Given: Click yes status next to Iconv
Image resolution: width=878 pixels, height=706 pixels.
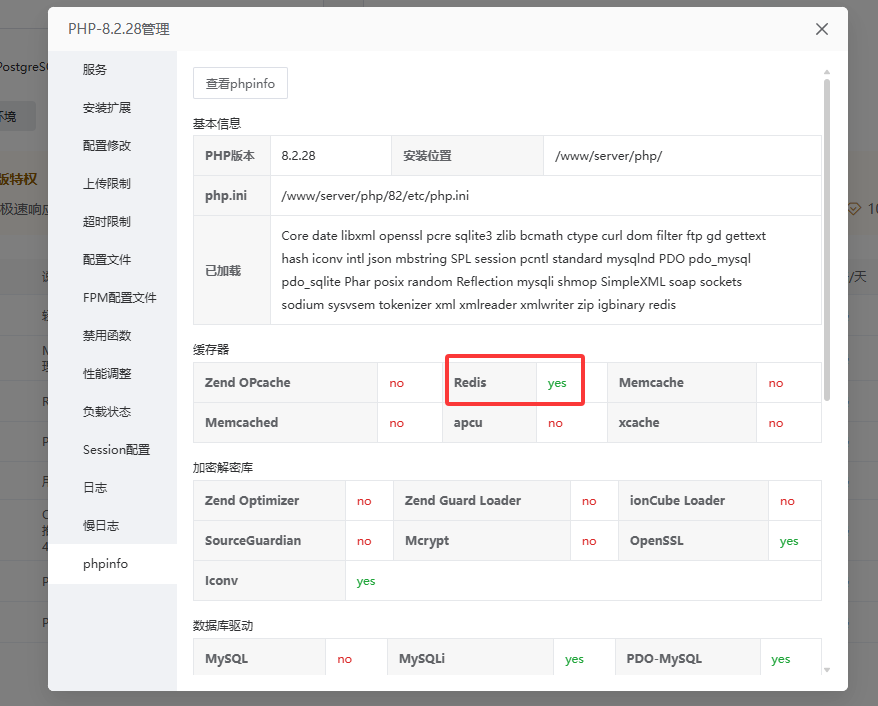Looking at the screenshot, I should coord(366,581).
